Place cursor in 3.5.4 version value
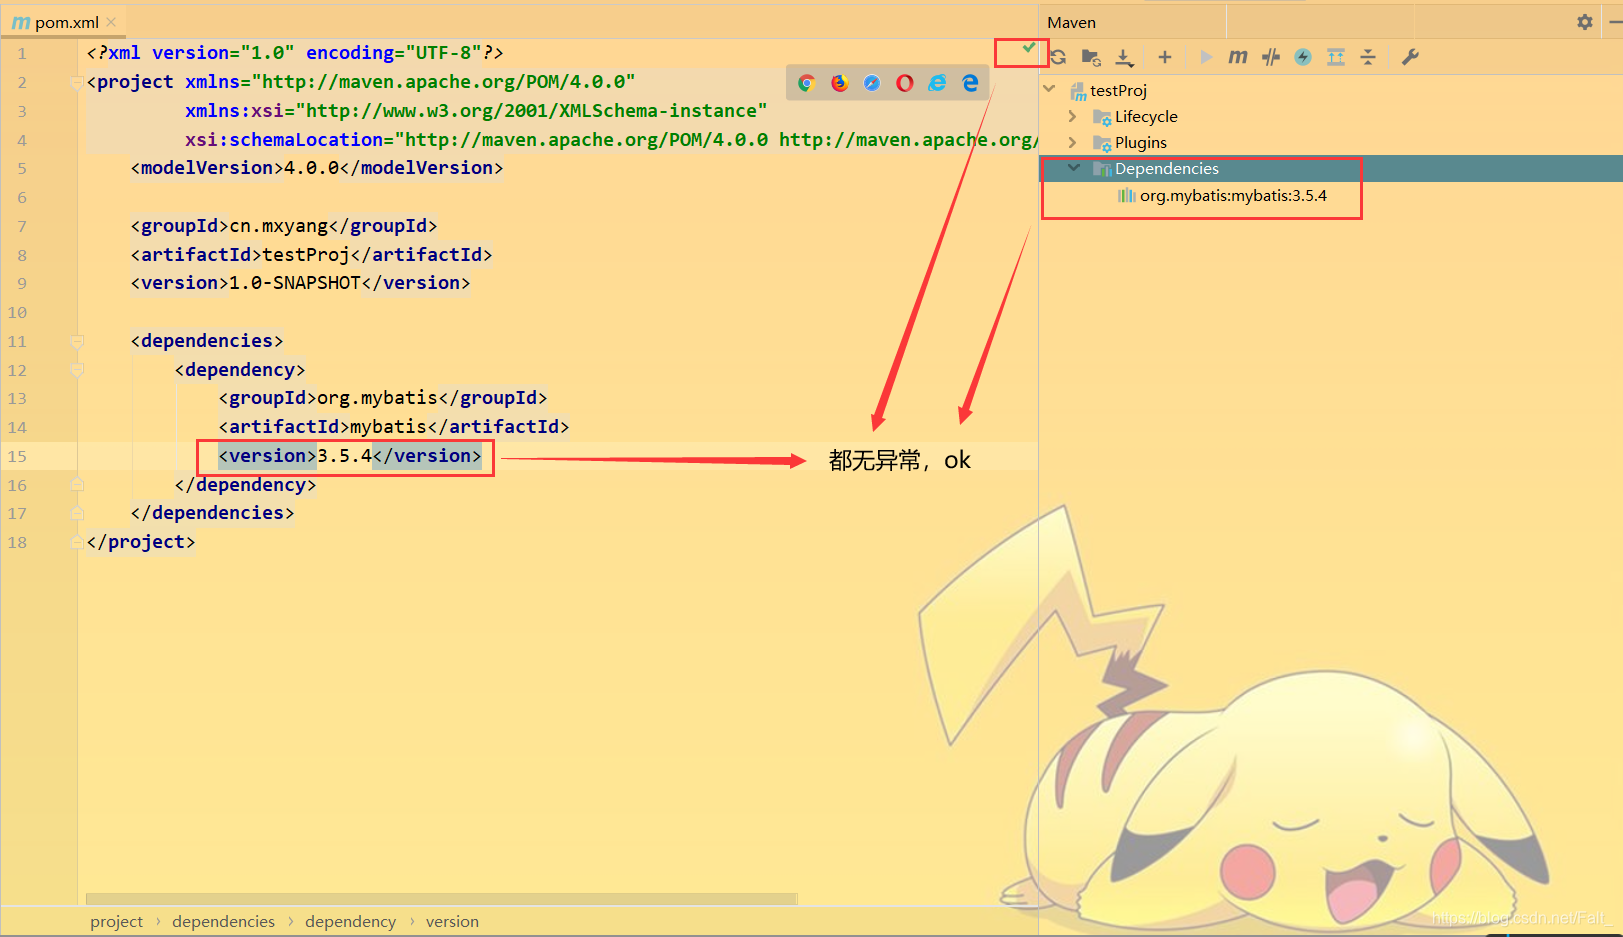The height and width of the screenshot is (937, 1623). click(x=344, y=456)
